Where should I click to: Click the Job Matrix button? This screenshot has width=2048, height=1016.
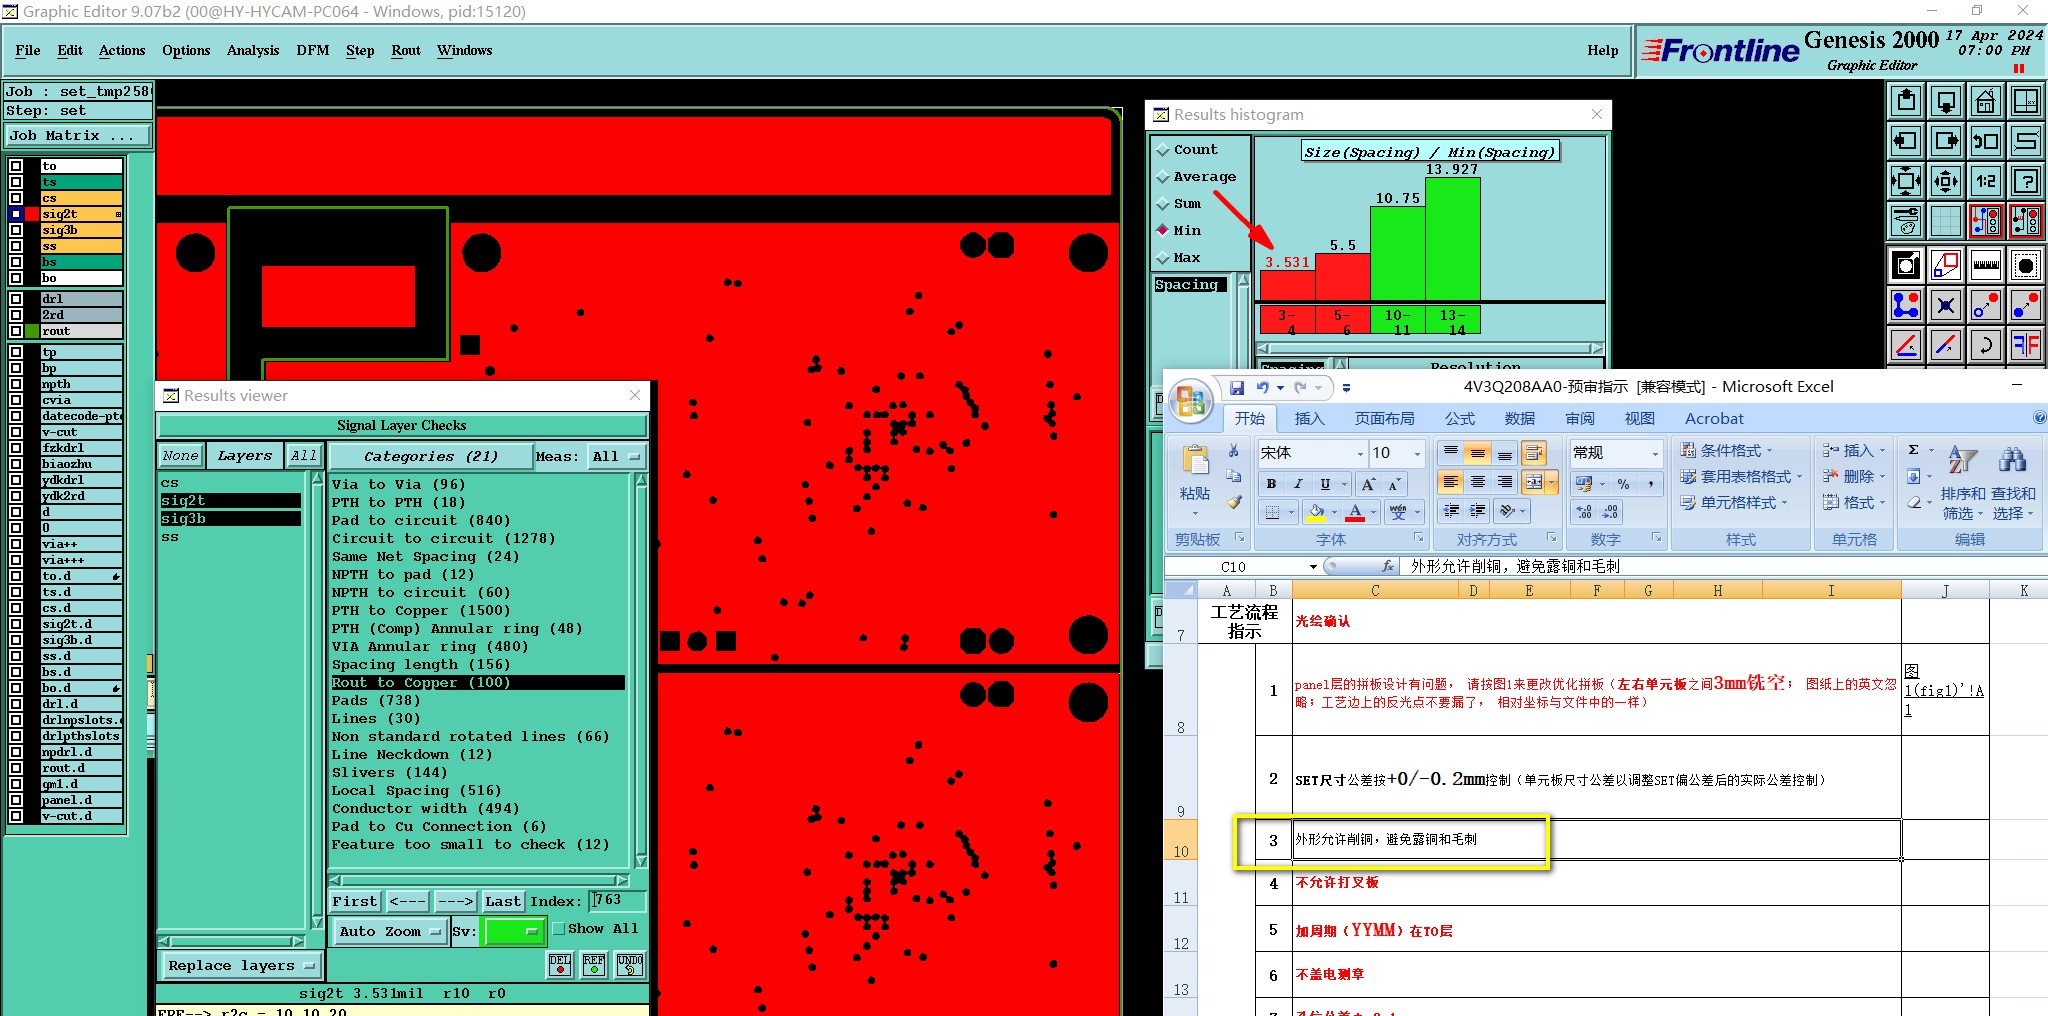[78, 135]
